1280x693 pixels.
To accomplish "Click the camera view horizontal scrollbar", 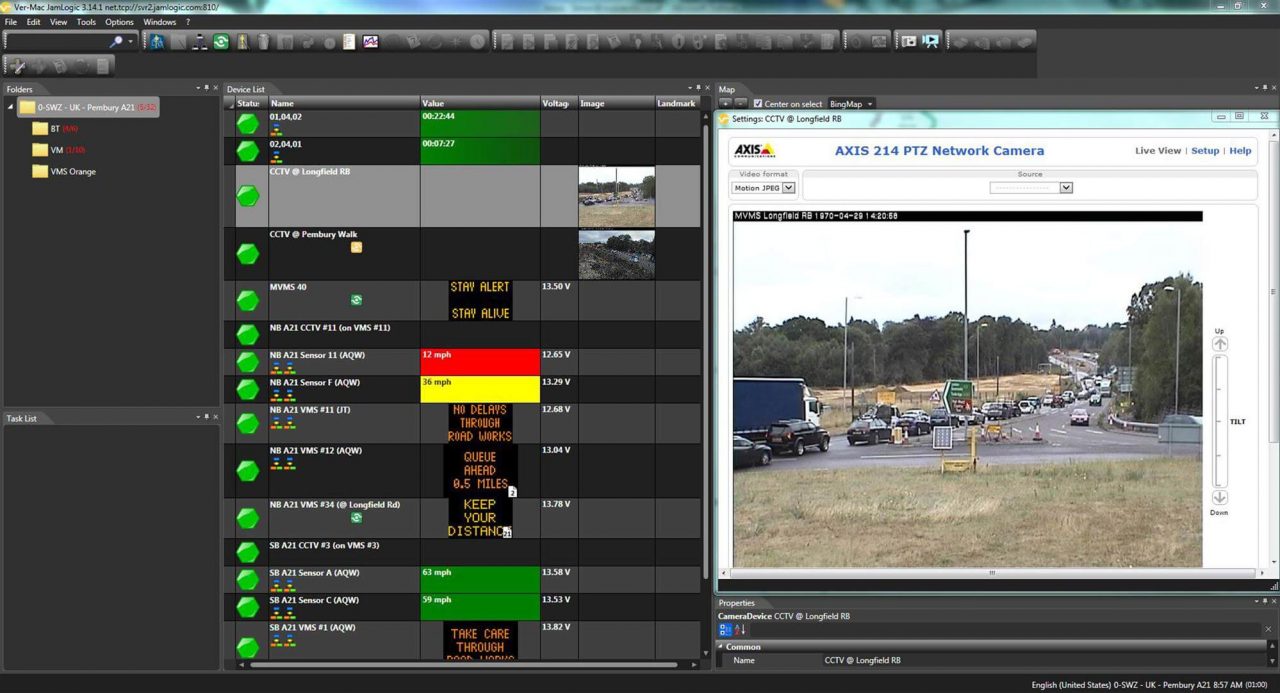I will click(x=991, y=573).
